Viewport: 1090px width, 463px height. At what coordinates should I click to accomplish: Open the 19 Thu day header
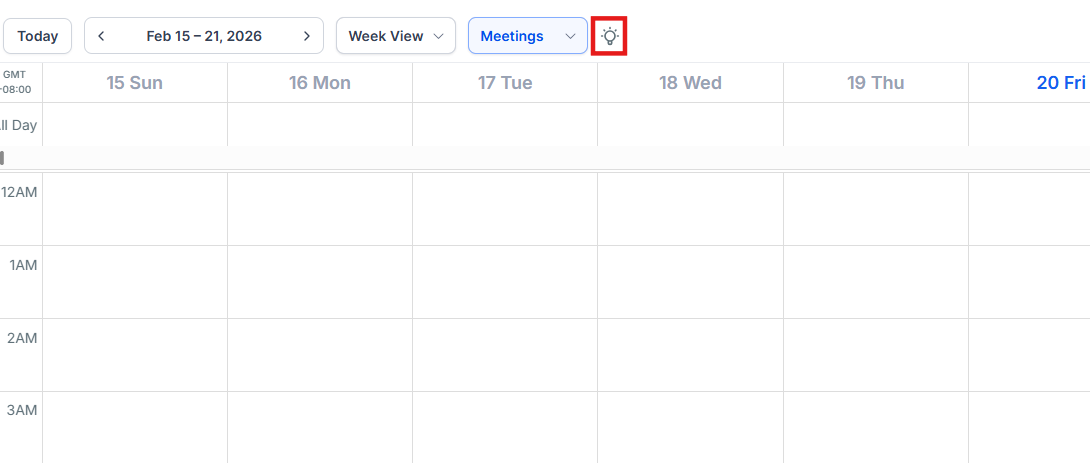point(875,83)
